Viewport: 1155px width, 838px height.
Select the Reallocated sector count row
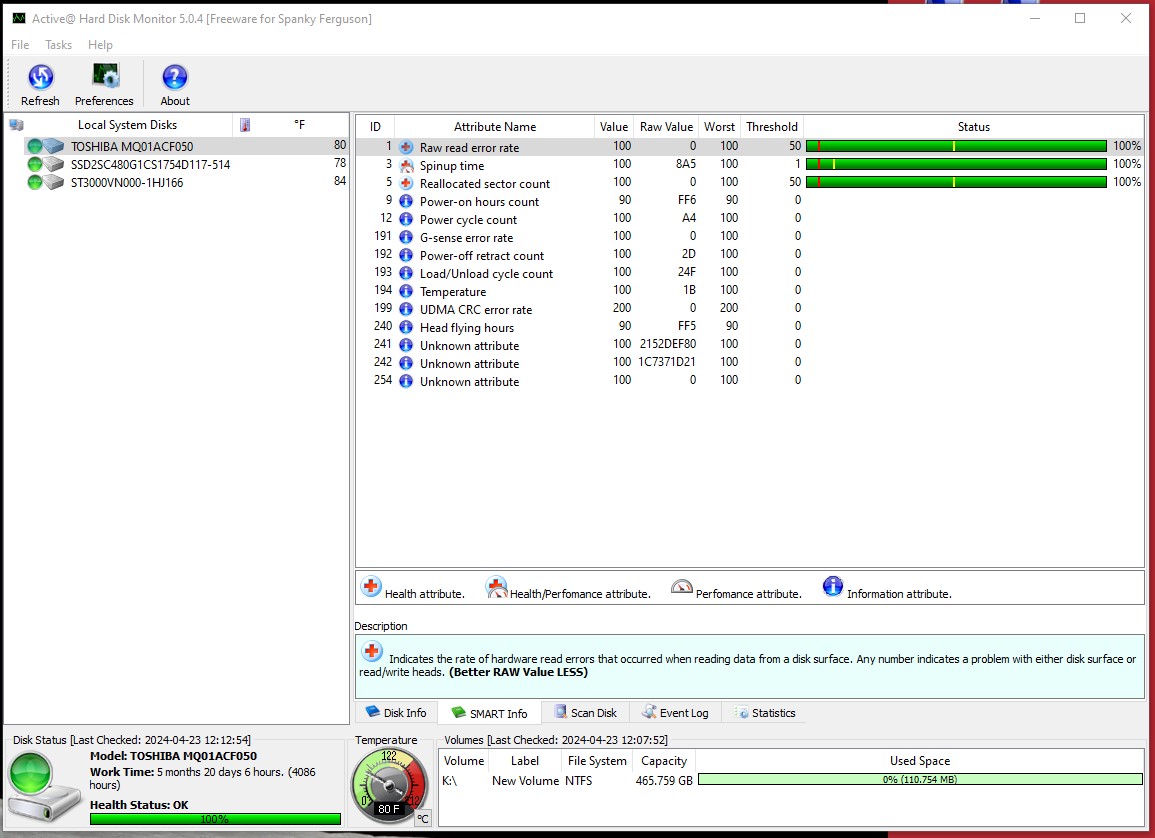(485, 183)
